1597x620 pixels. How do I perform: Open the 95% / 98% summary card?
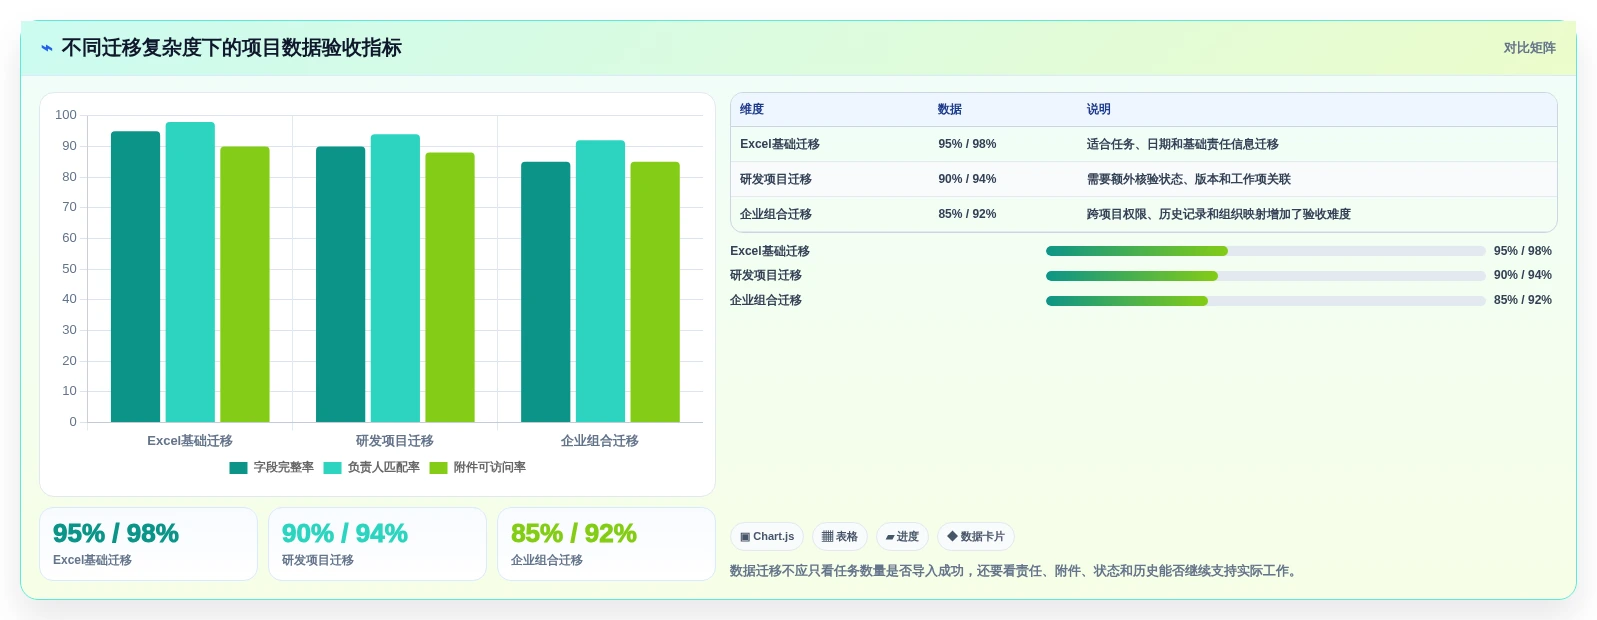click(148, 544)
